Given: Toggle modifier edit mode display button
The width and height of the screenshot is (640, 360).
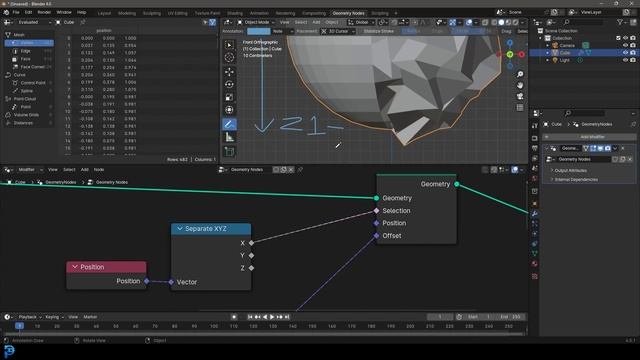Looking at the screenshot, I should point(593,148).
